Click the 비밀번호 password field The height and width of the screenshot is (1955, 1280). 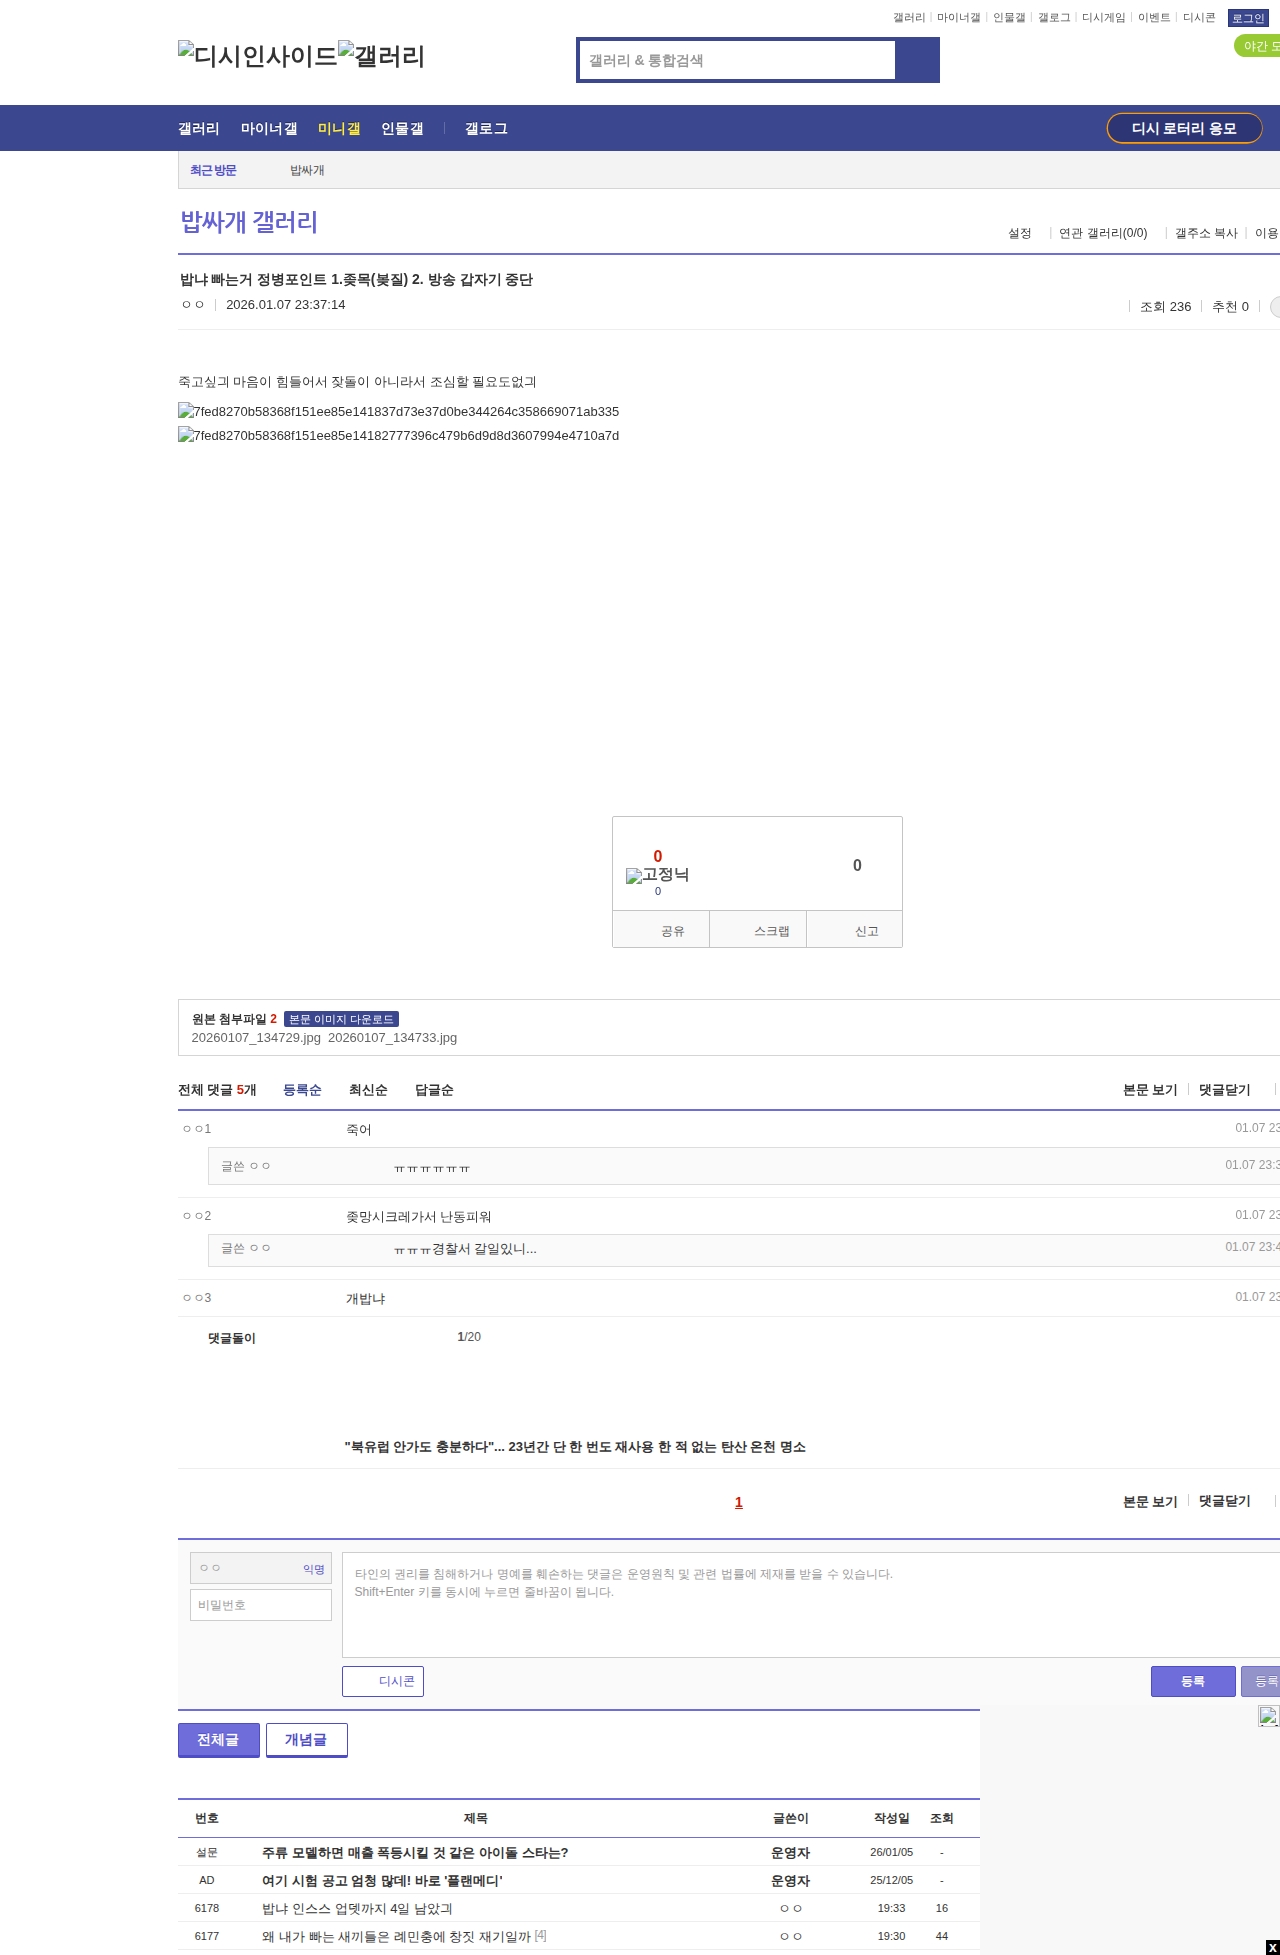261,1605
